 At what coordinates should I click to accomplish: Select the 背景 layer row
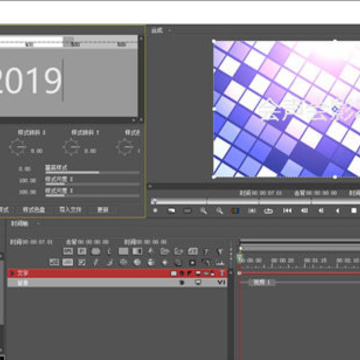point(117,283)
